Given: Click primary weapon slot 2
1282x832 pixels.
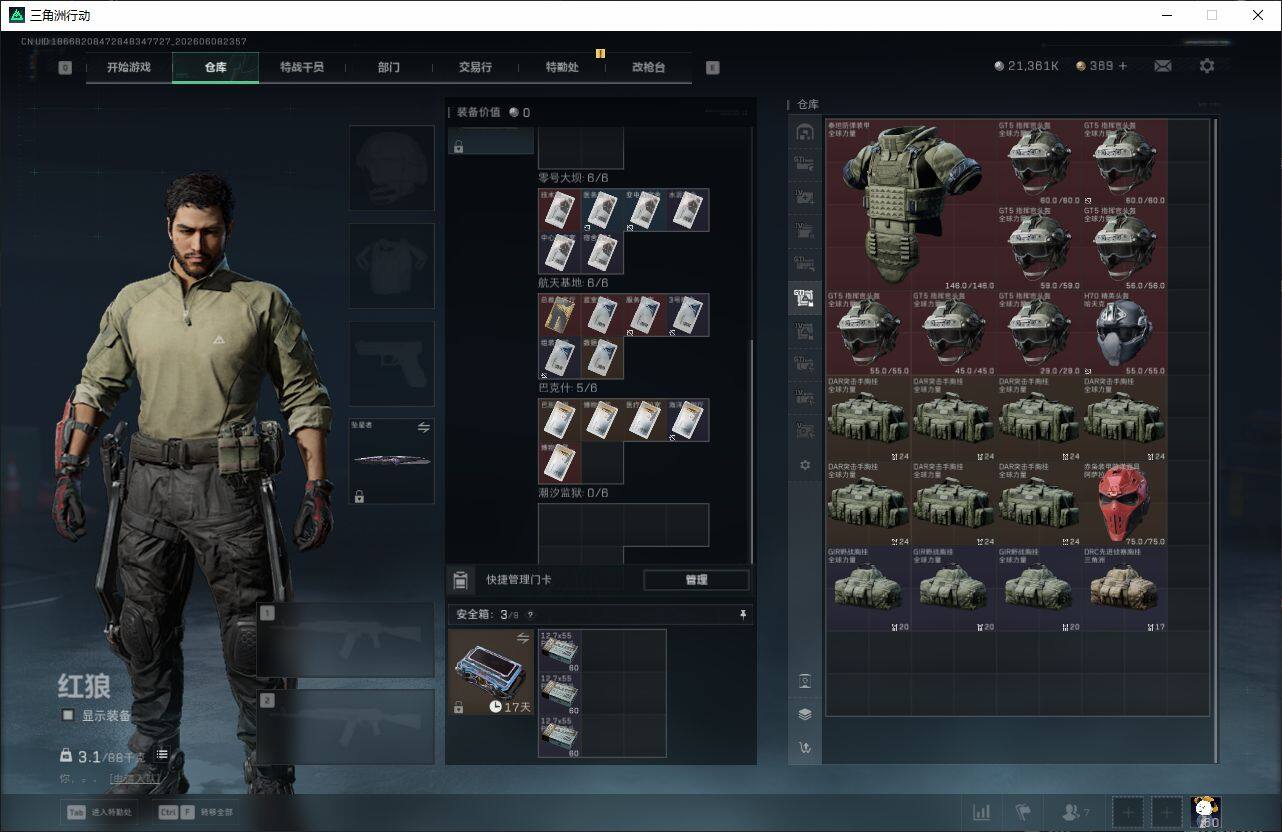Looking at the screenshot, I should [x=346, y=727].
